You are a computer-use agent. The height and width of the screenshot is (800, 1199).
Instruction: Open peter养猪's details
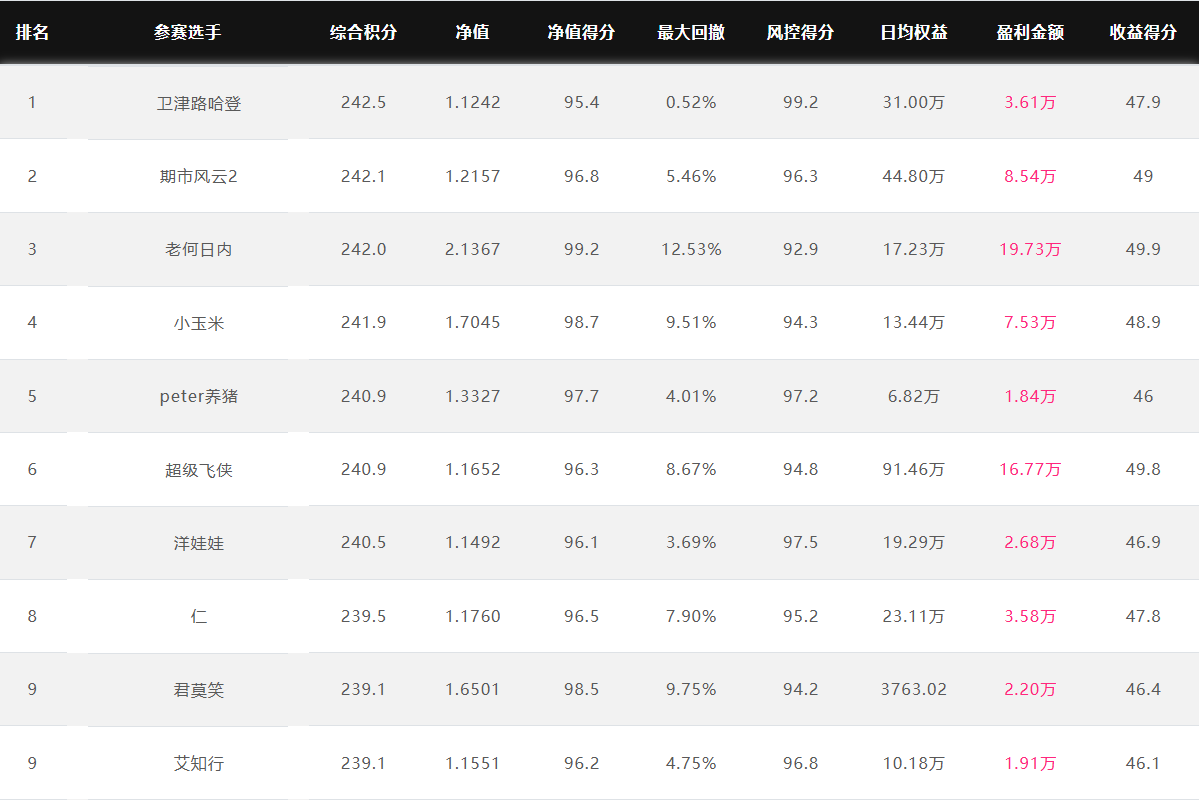(199, 396)
